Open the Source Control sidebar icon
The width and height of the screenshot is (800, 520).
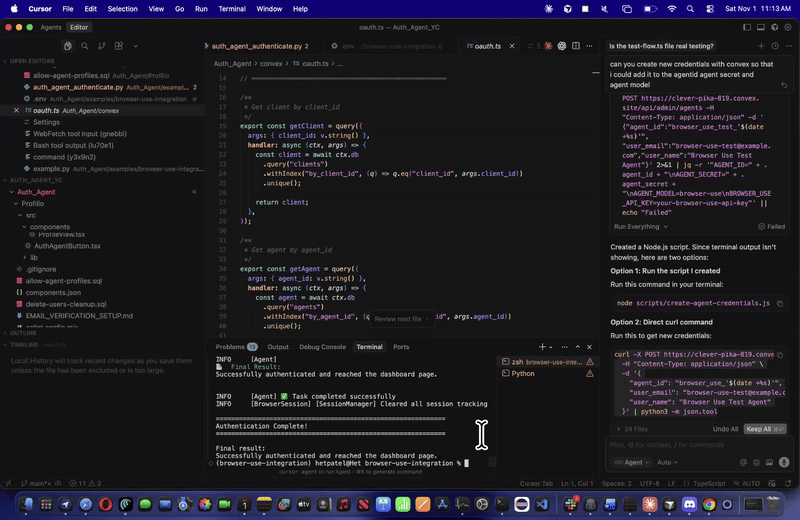[102, 46]
